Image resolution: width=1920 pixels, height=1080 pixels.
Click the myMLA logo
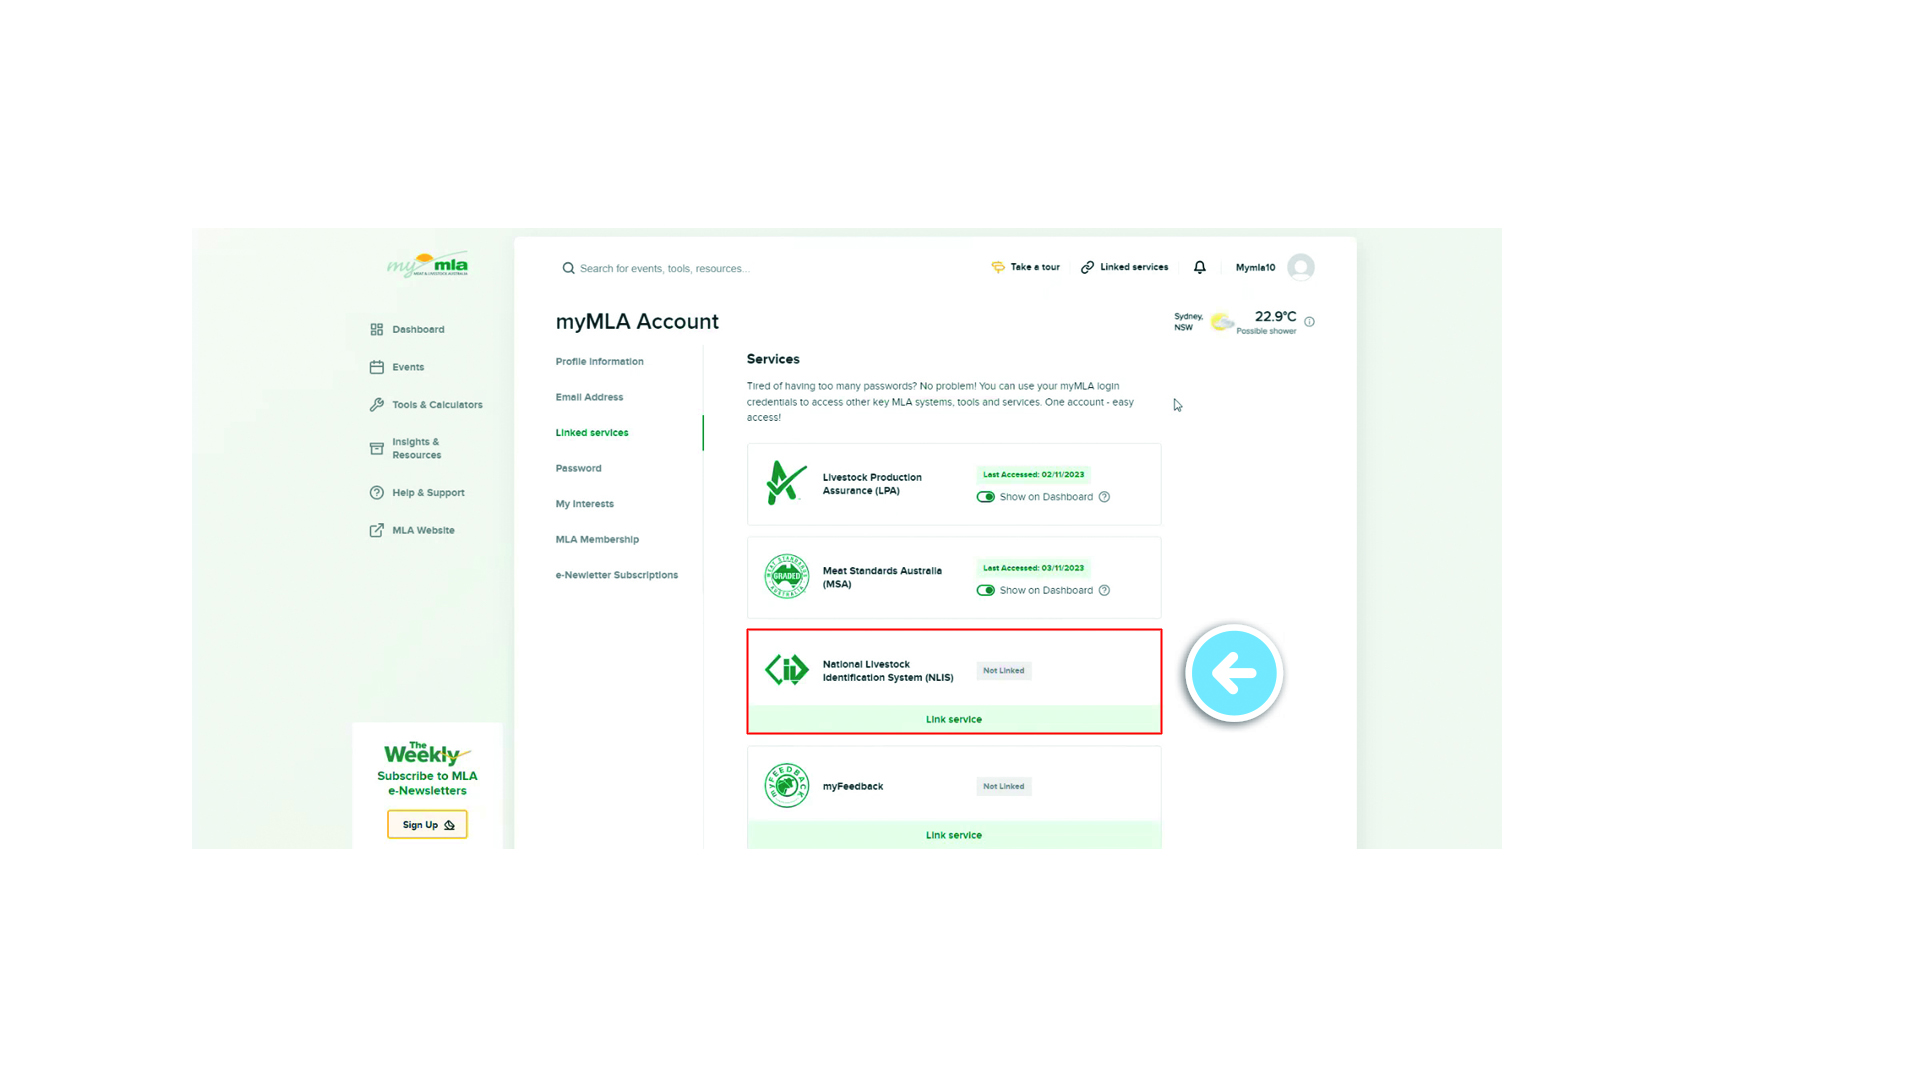pos(428,265)
